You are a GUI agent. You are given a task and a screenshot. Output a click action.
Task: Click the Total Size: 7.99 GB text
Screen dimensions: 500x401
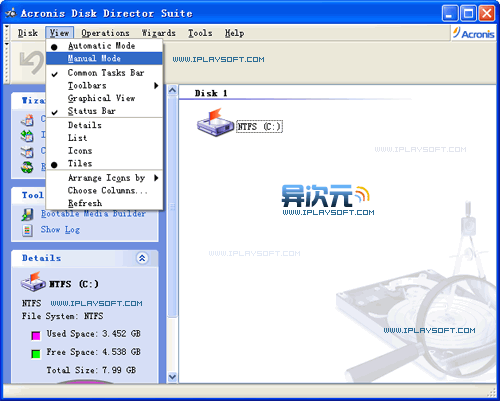[91, 370]
